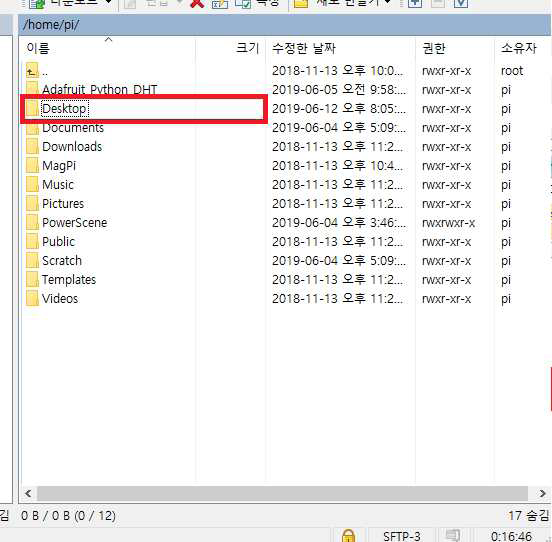Screen dimensions: 552x542
Task: Select the Adafruit_Python_DHT folder
Action: click(x=99, y=89)
